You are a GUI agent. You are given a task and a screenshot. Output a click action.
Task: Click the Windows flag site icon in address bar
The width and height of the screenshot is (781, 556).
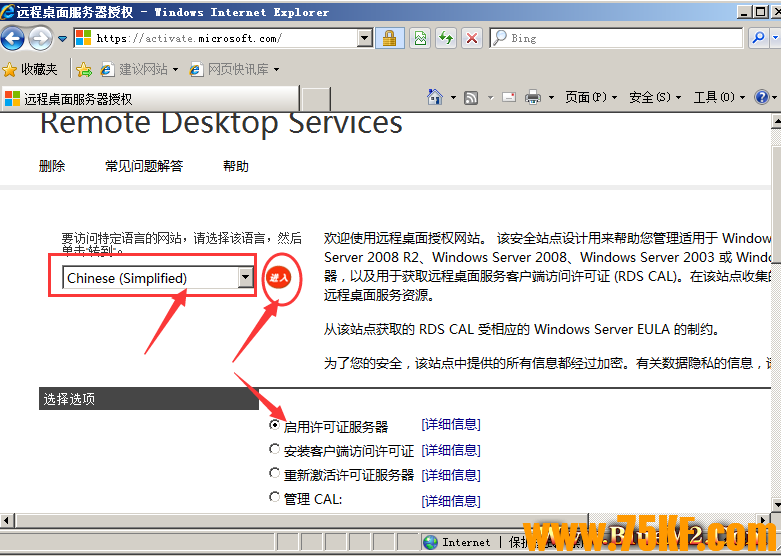point(84,38)
